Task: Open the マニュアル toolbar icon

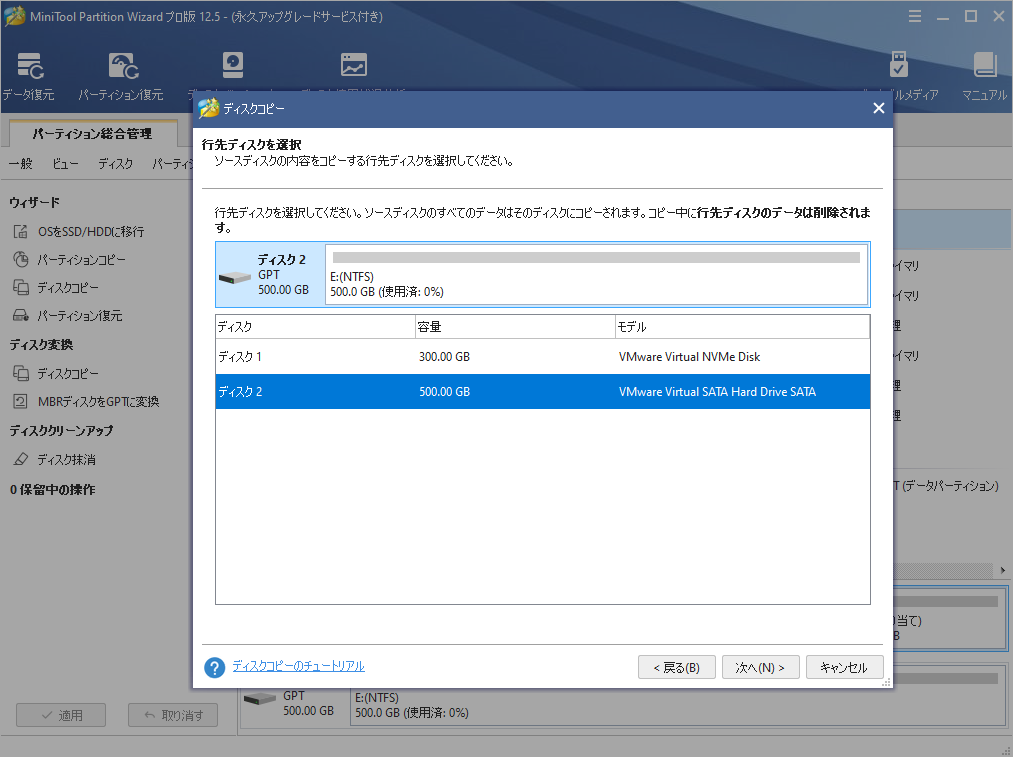Action: click(x=985, y=65)
